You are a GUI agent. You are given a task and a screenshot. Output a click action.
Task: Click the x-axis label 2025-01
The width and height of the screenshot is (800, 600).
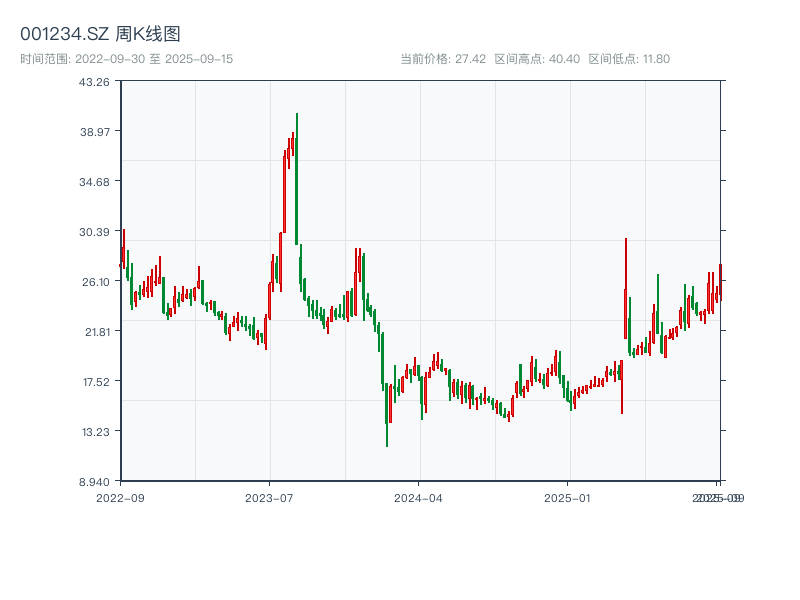tap(567, 498)
